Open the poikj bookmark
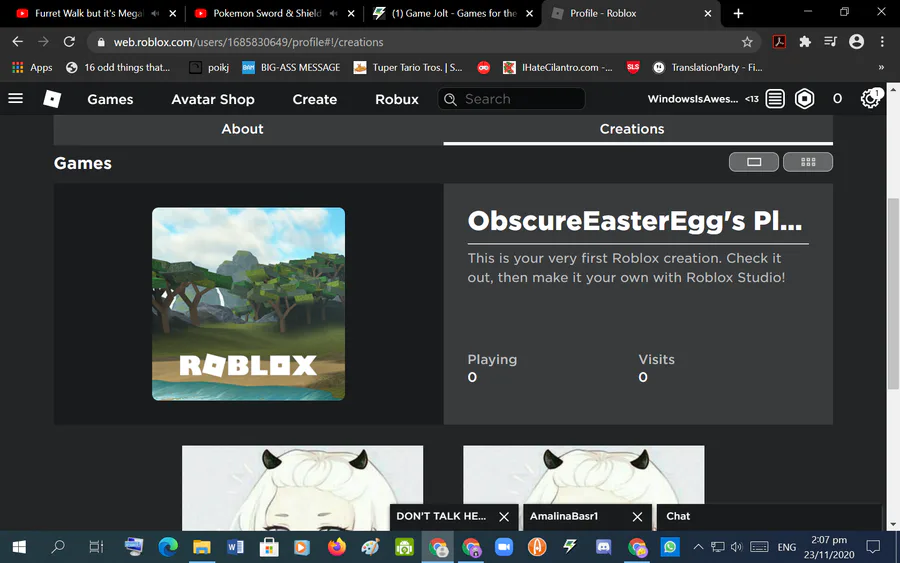The image size is (900, 563). 210,67
